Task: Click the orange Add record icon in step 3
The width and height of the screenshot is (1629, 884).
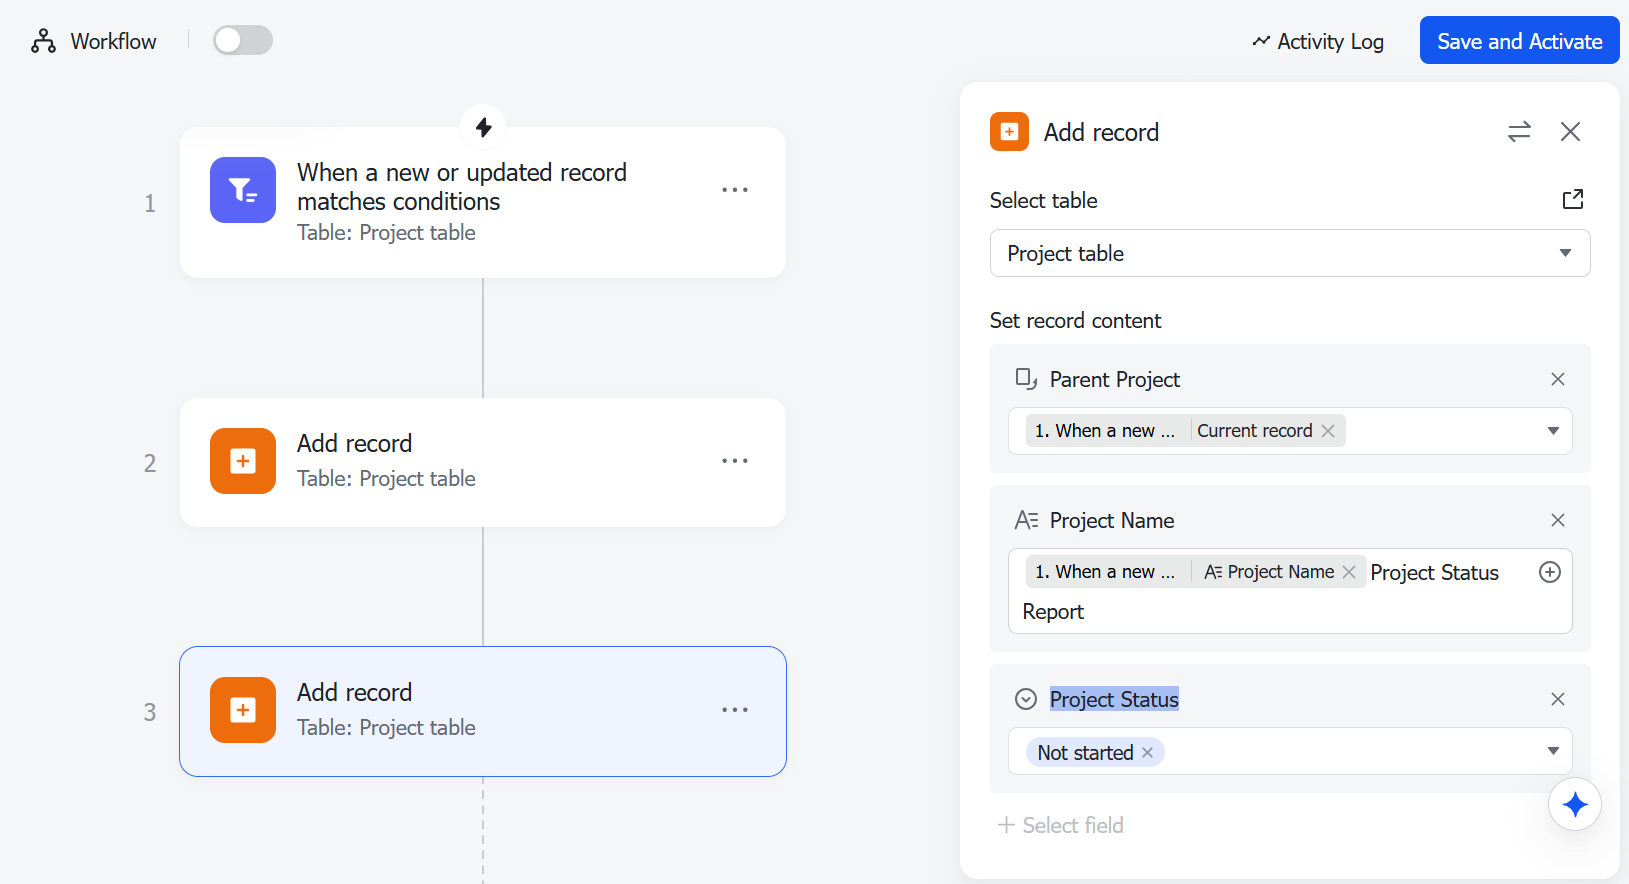Action: tap(243, 710)
